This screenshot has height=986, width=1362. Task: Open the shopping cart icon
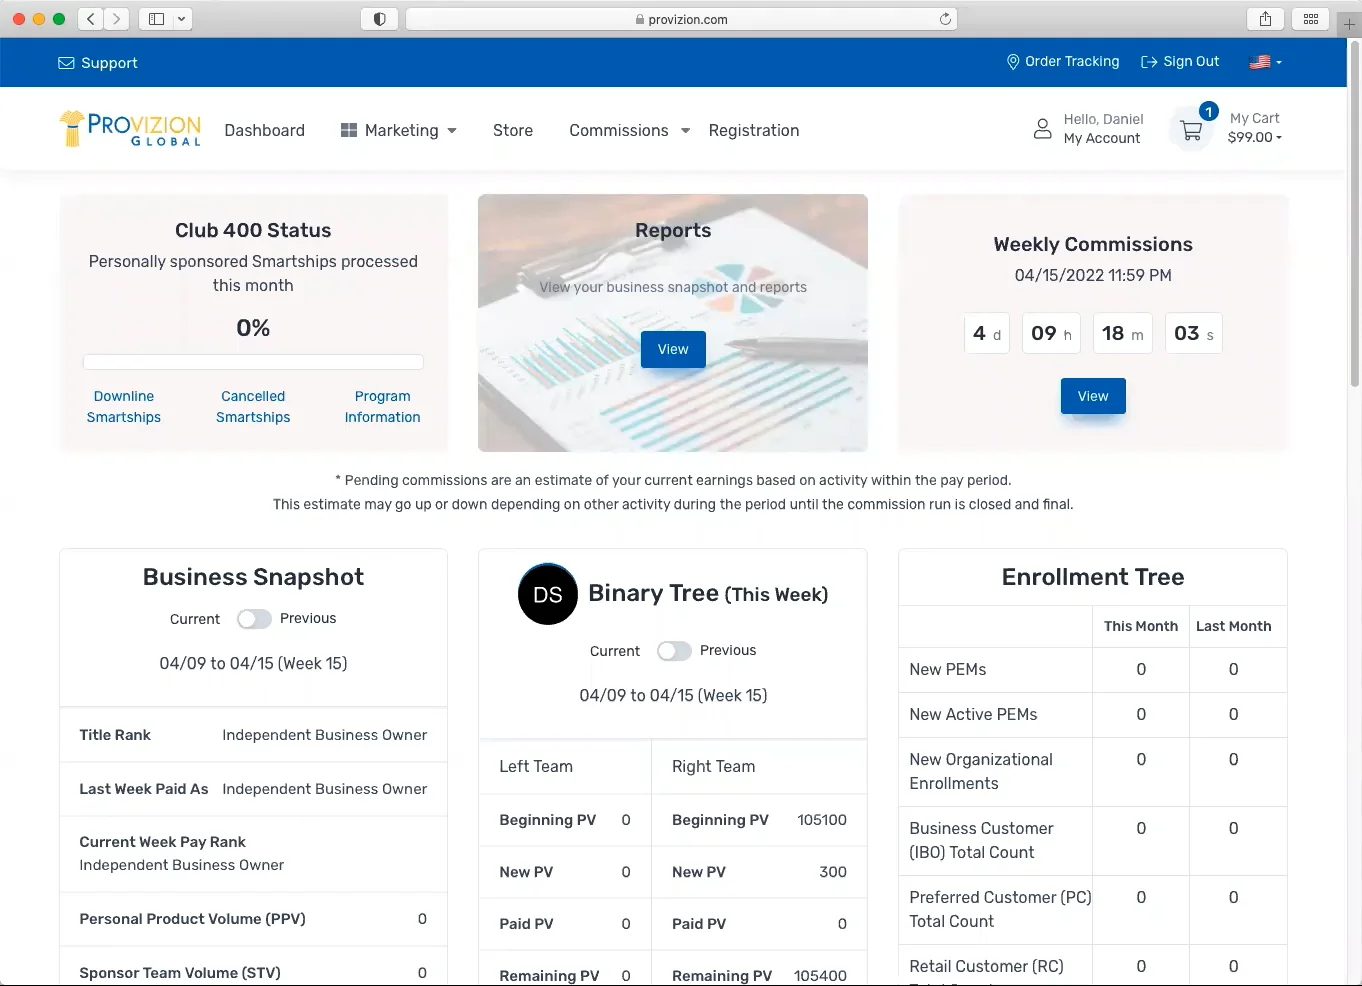pos(1191,131)
